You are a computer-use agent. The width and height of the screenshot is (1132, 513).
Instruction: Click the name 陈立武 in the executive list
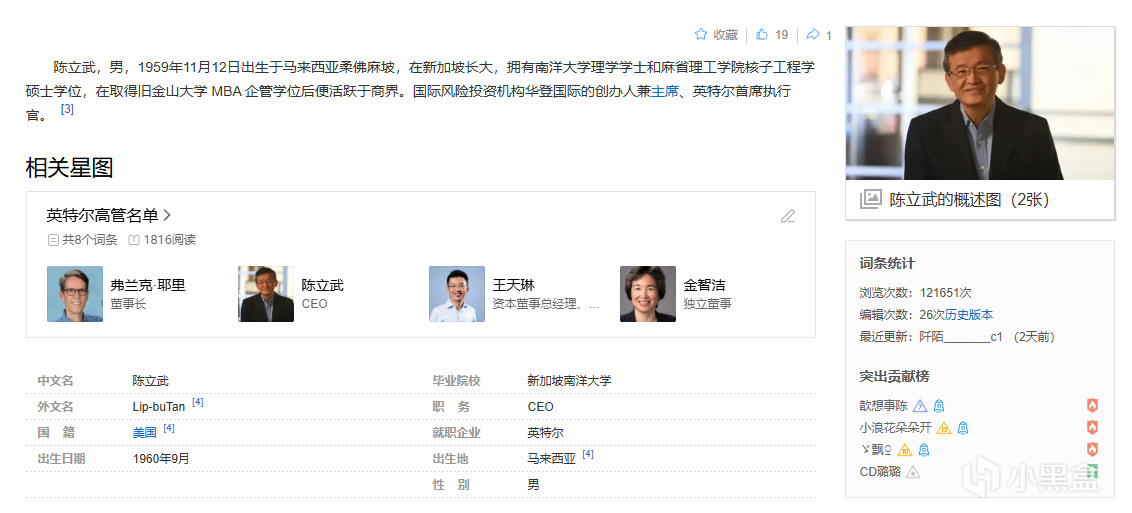(323, 285)
